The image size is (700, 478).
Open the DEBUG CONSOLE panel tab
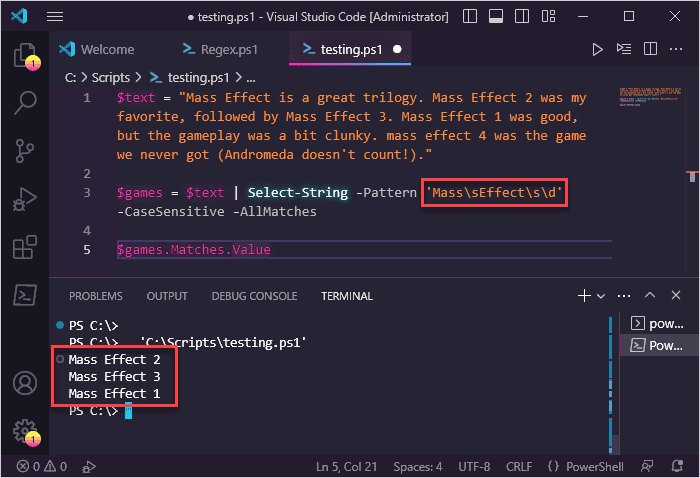coord(254,296)
